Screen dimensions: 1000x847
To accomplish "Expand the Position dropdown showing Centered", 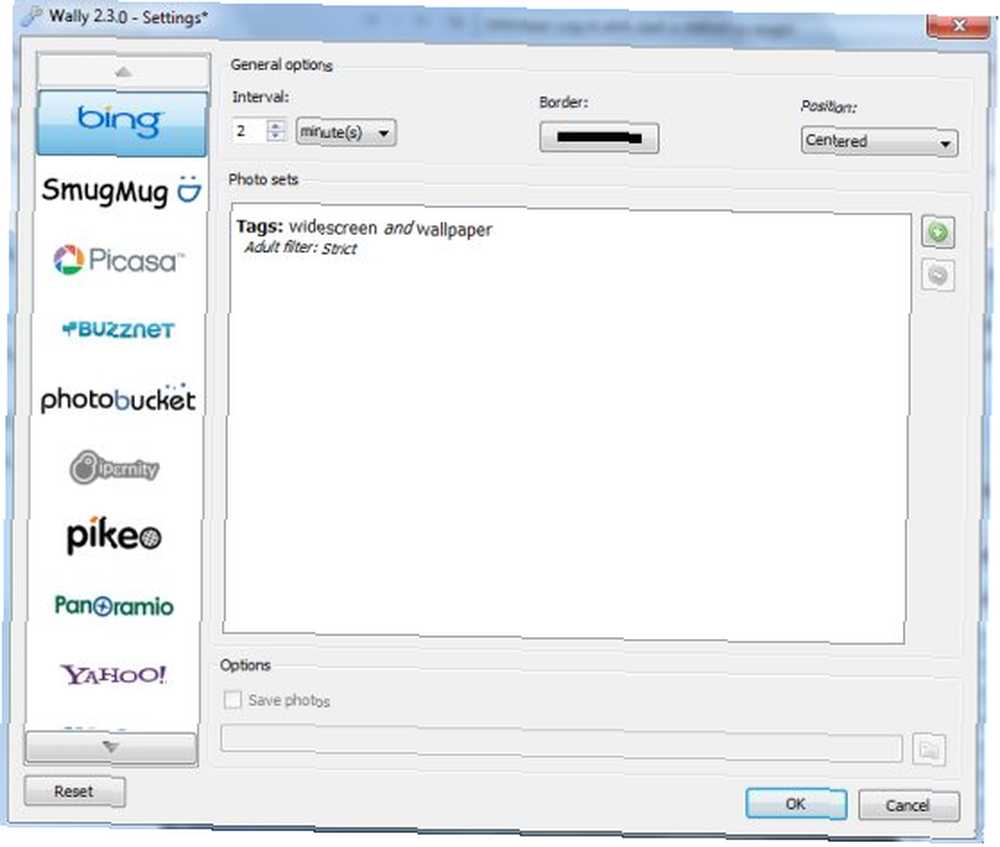I will pyautogui.click(x=879, y=141).
